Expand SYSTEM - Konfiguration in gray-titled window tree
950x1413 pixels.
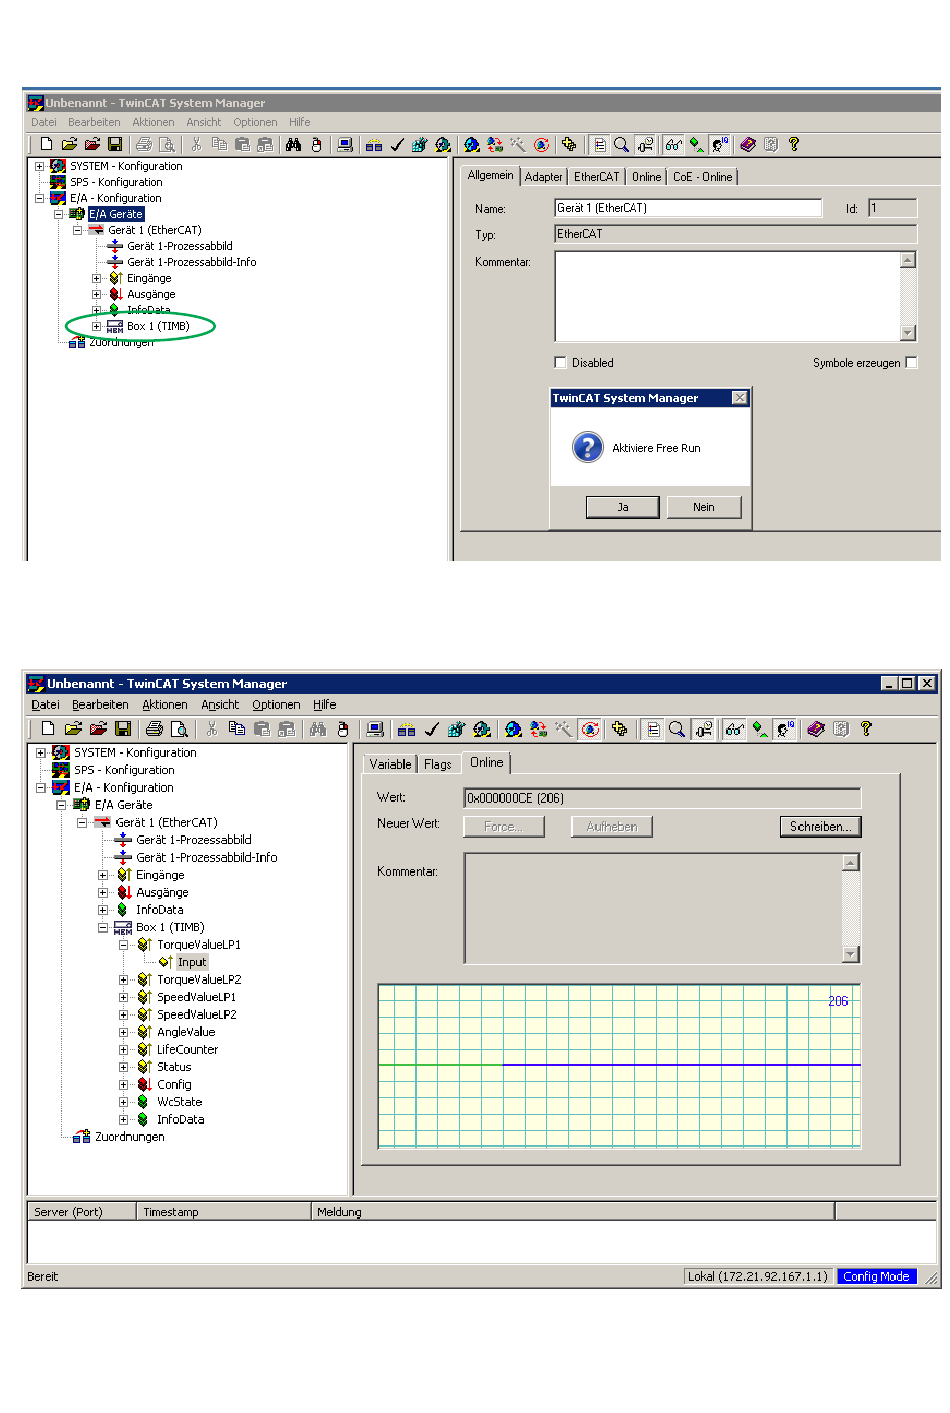click(40, 166)
